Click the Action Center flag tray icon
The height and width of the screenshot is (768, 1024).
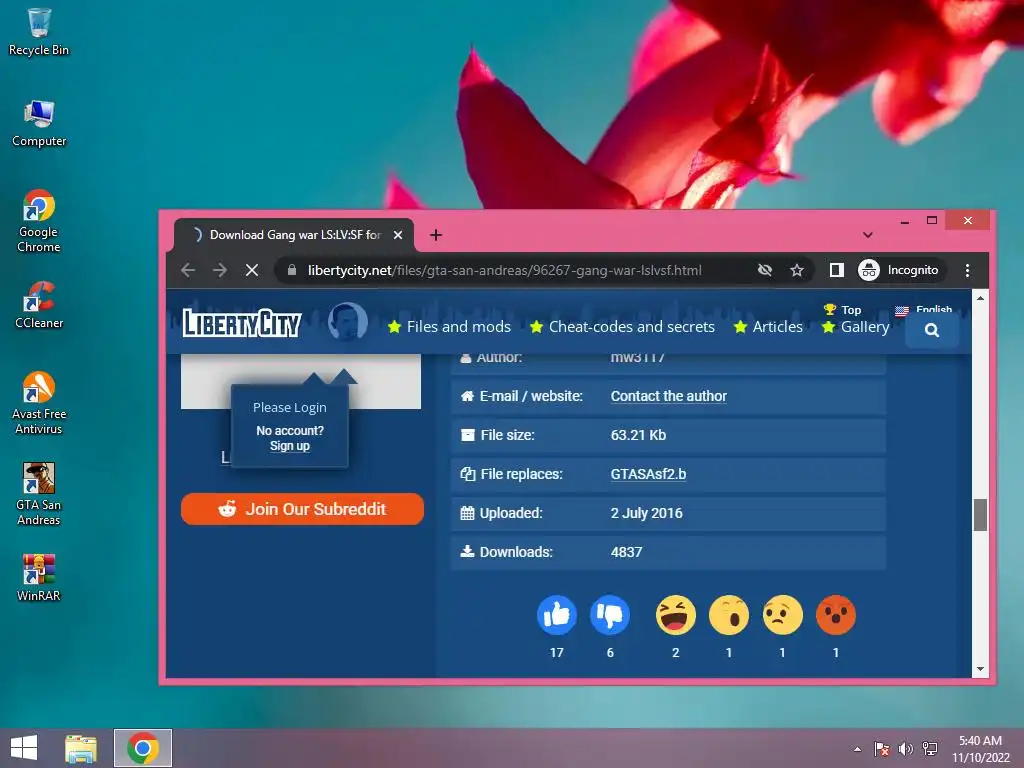tap(881, 749)
